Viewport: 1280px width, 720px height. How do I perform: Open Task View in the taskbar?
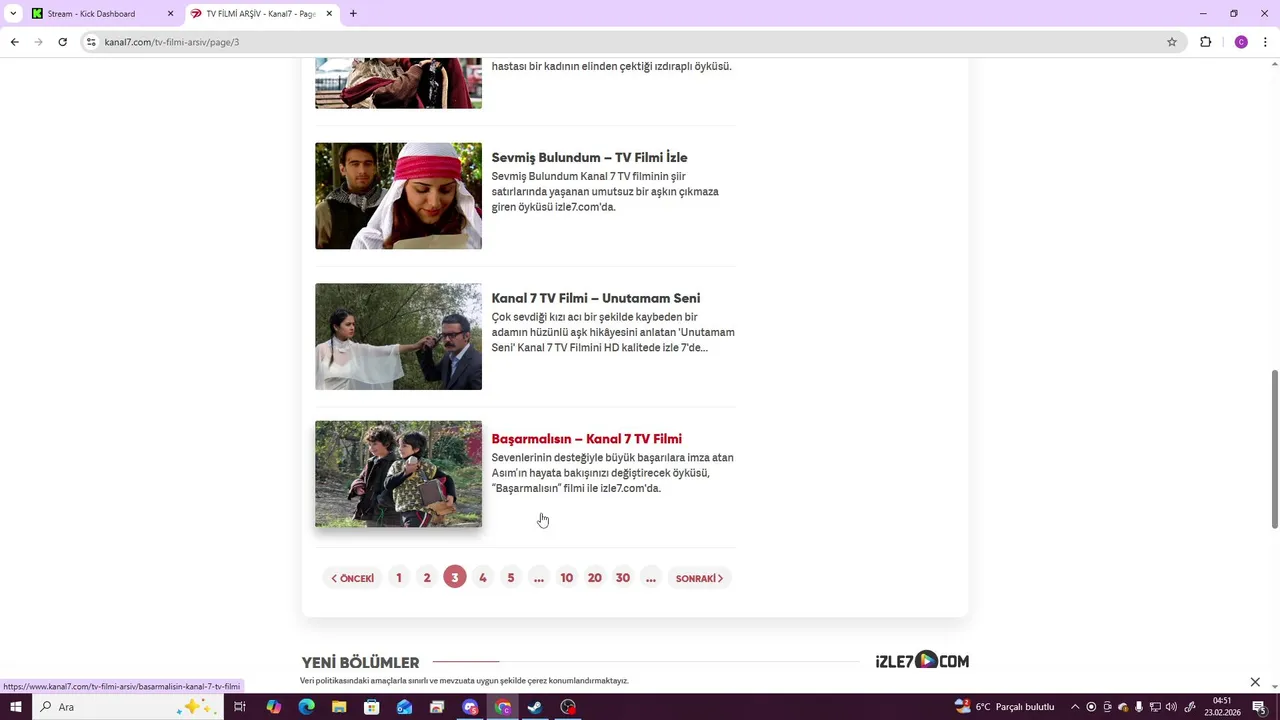pyautogui.click(x=240, y=707)
